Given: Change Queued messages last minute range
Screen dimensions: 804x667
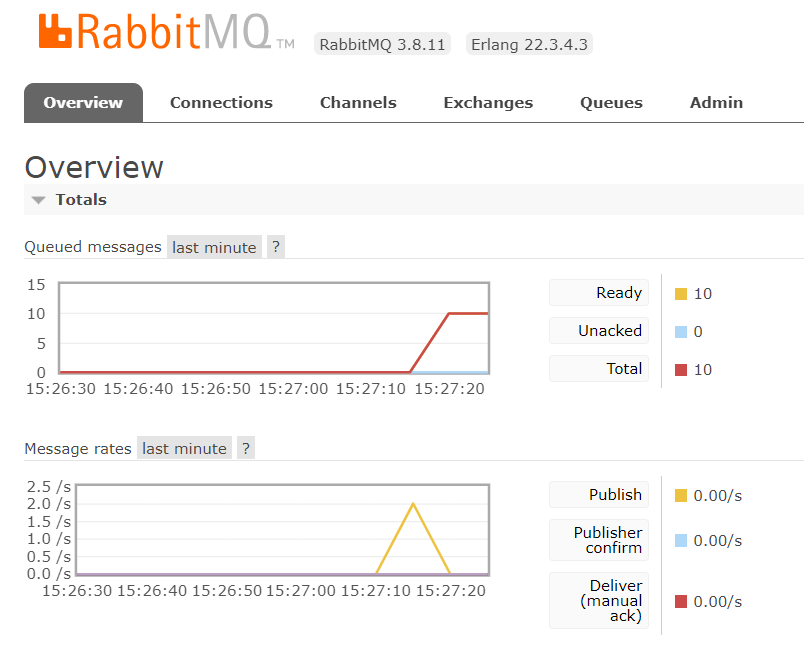Looking at the screenshot, I should tap(214, 247).
